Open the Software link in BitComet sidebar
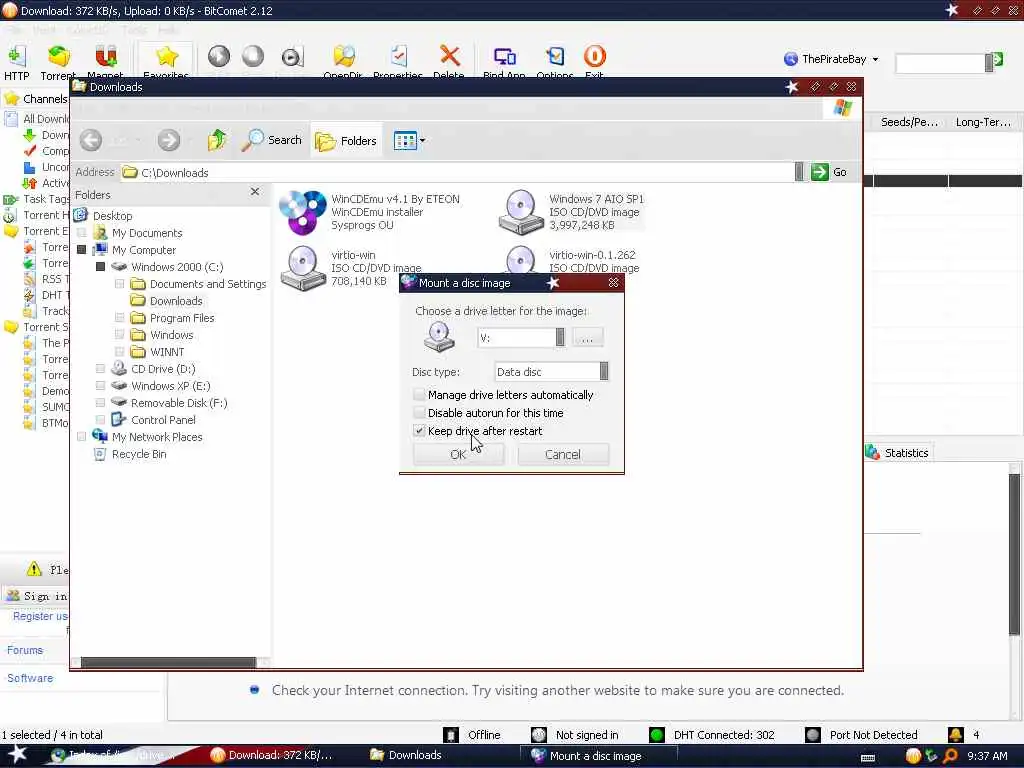Image resolution: width=1024 pixels, height=768 pixels. (30, 678)
